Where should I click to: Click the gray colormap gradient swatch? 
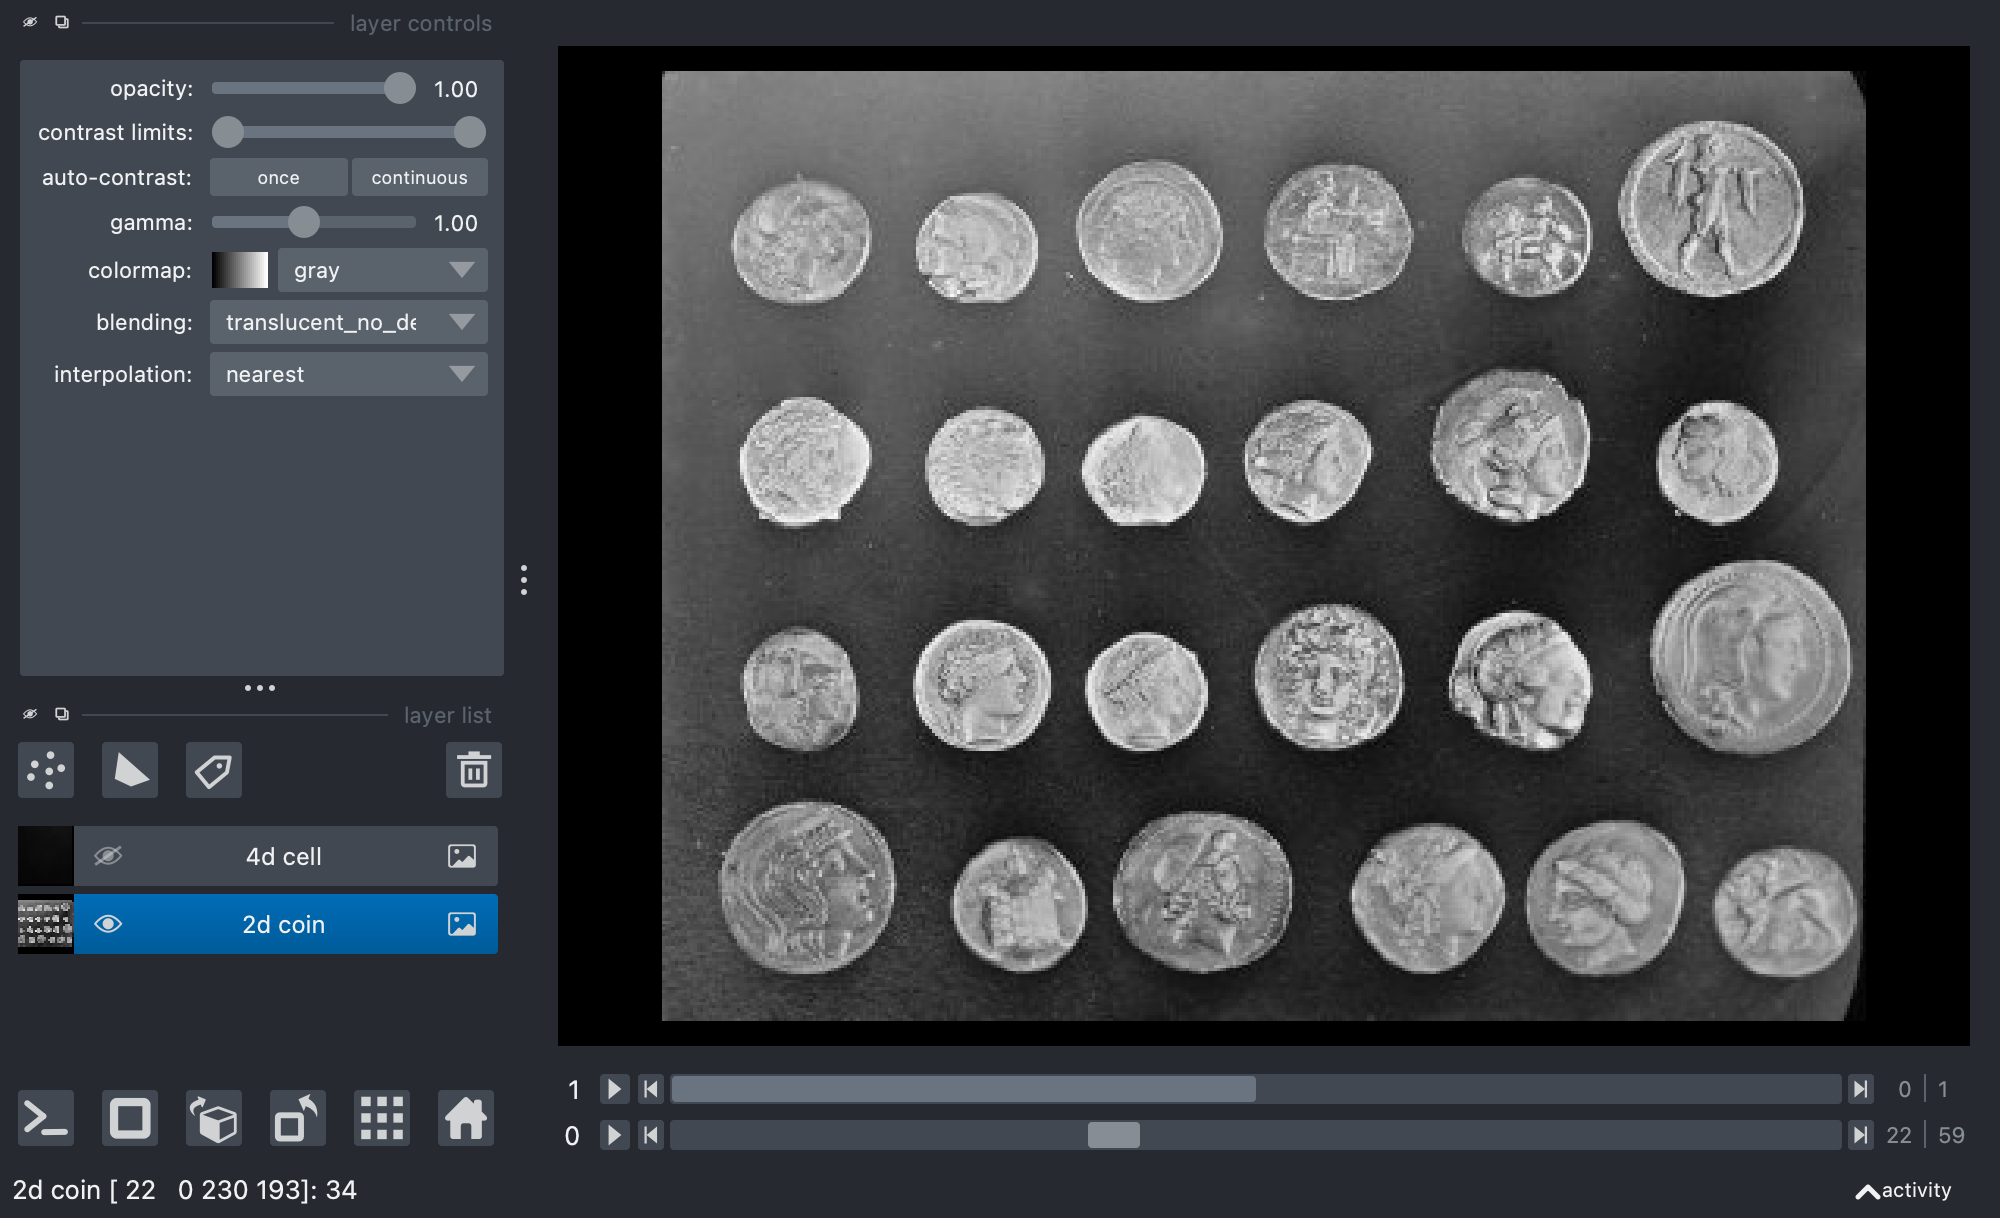[x=240, y=270]
